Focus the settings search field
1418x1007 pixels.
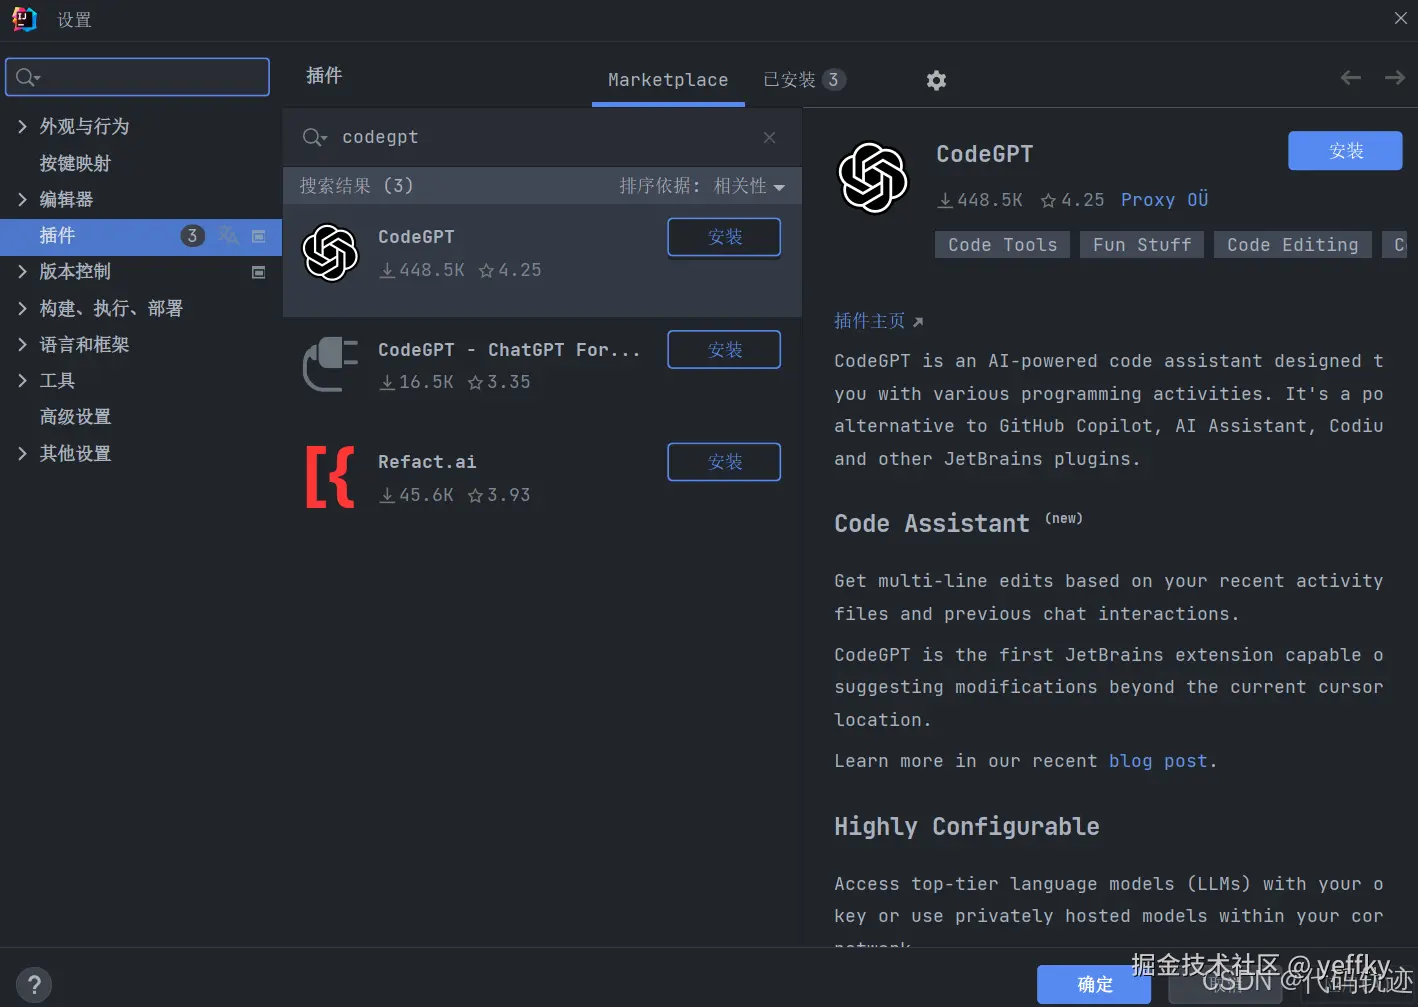137,77
